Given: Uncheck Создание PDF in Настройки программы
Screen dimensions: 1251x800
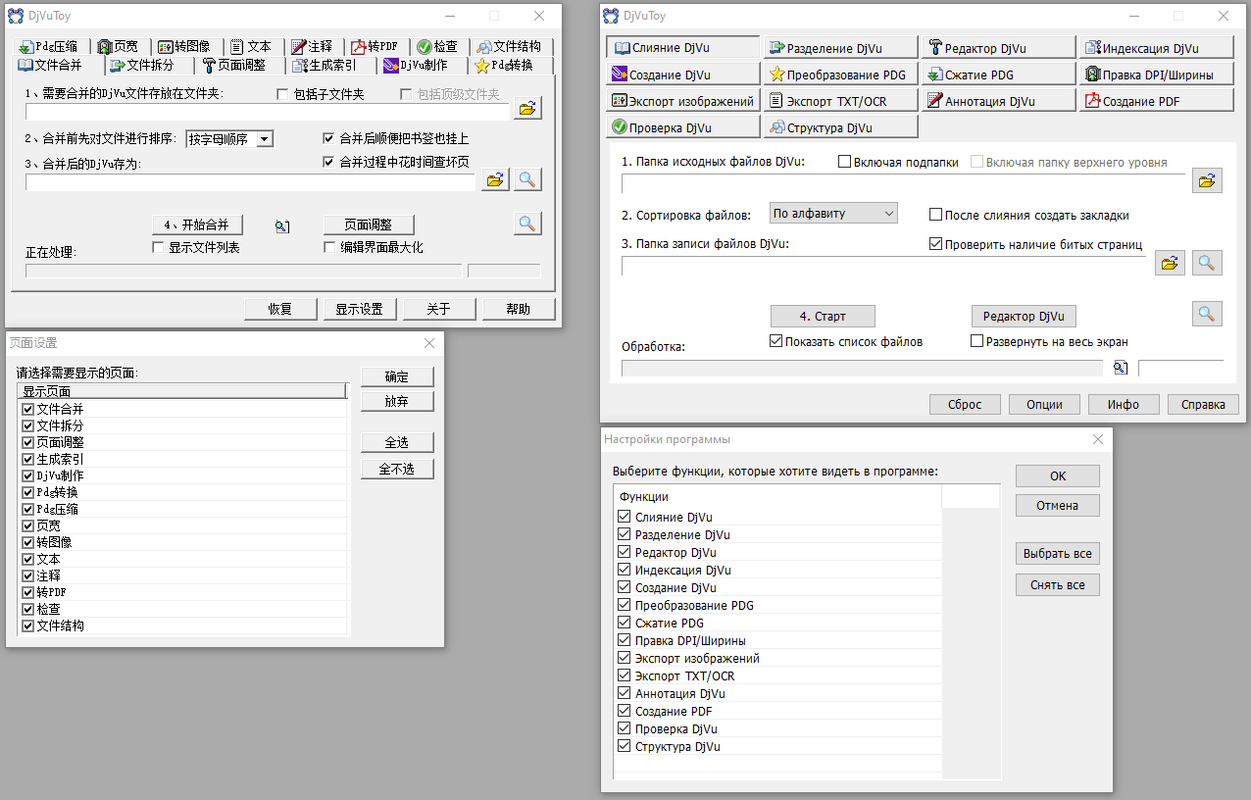Looking at the screenshot, I should tap(624, 711).
